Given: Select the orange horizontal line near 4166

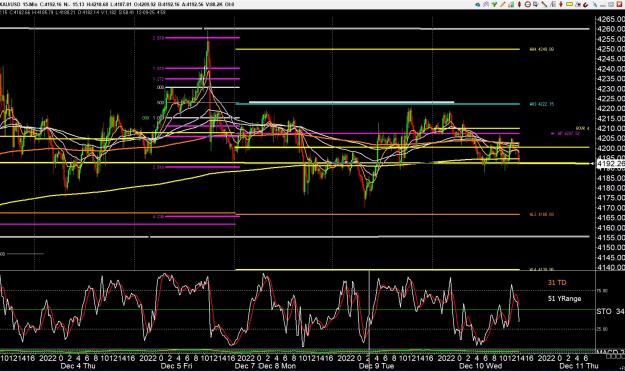Looking at the screenshot, I should [377, 214].
